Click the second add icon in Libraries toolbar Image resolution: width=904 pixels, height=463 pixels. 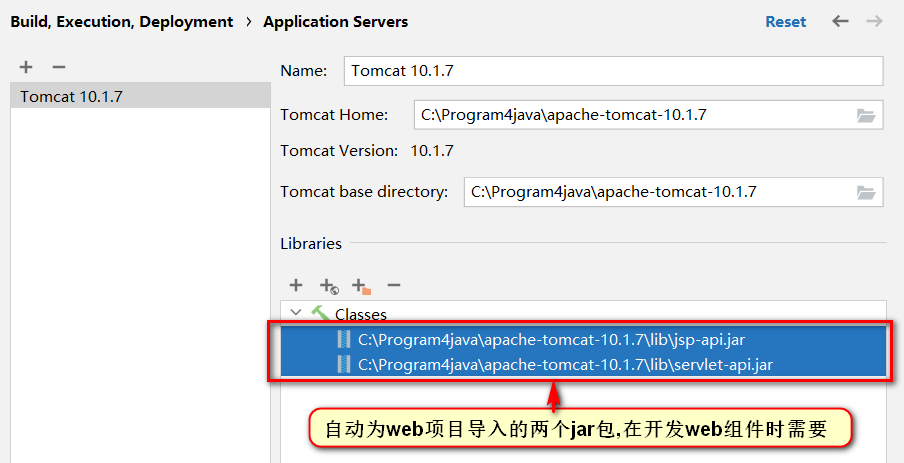pyautogui.click(x=328, y=286)
